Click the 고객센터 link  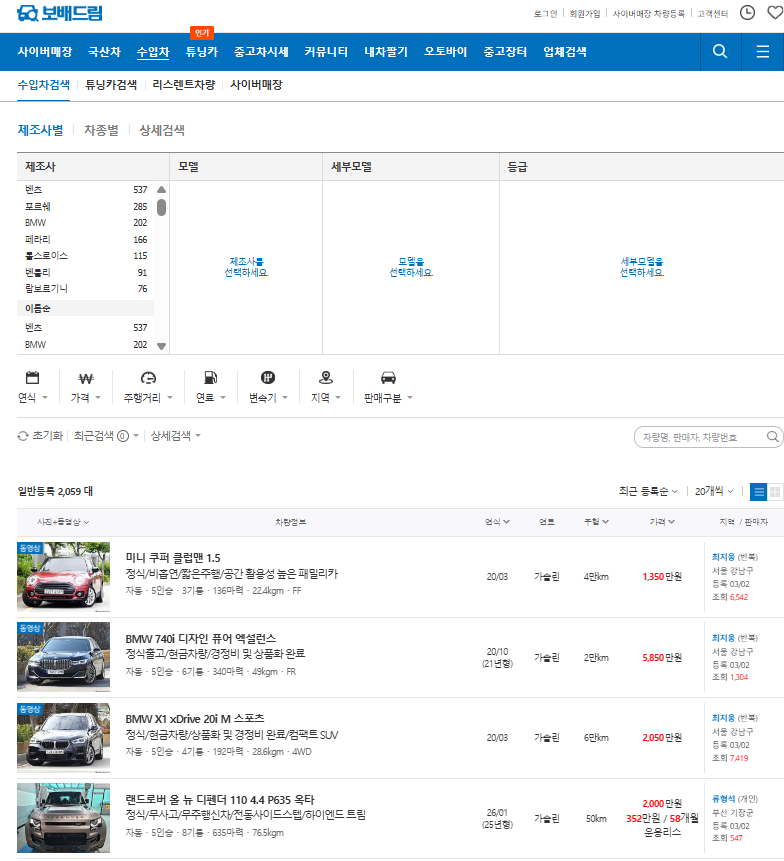(713, 14)
